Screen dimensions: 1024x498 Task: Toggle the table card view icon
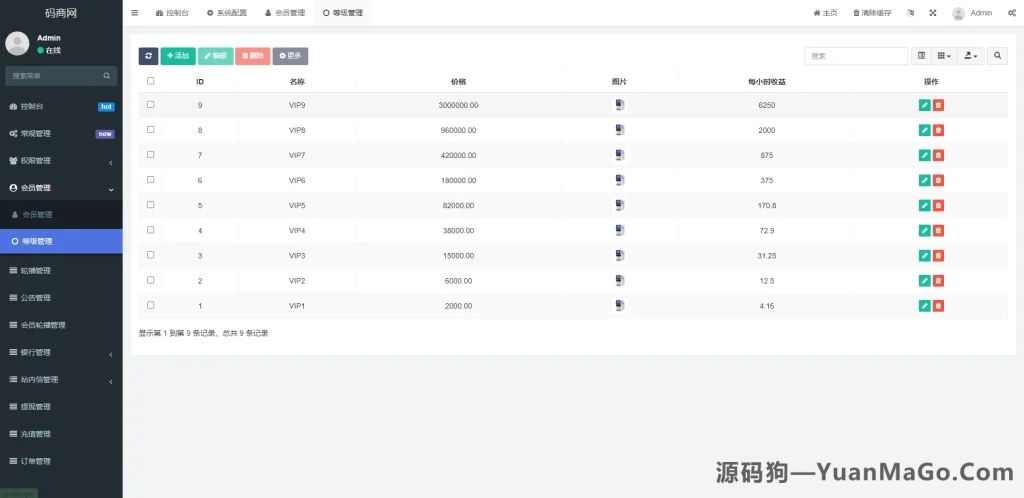click(922, 56)
